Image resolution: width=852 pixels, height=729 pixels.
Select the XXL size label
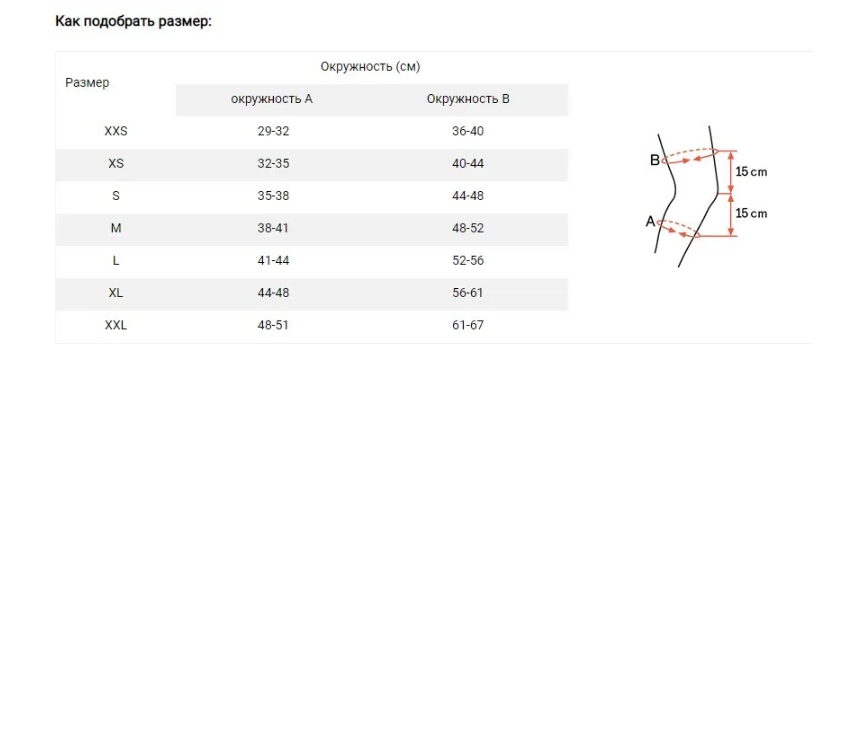coord(116,325)
